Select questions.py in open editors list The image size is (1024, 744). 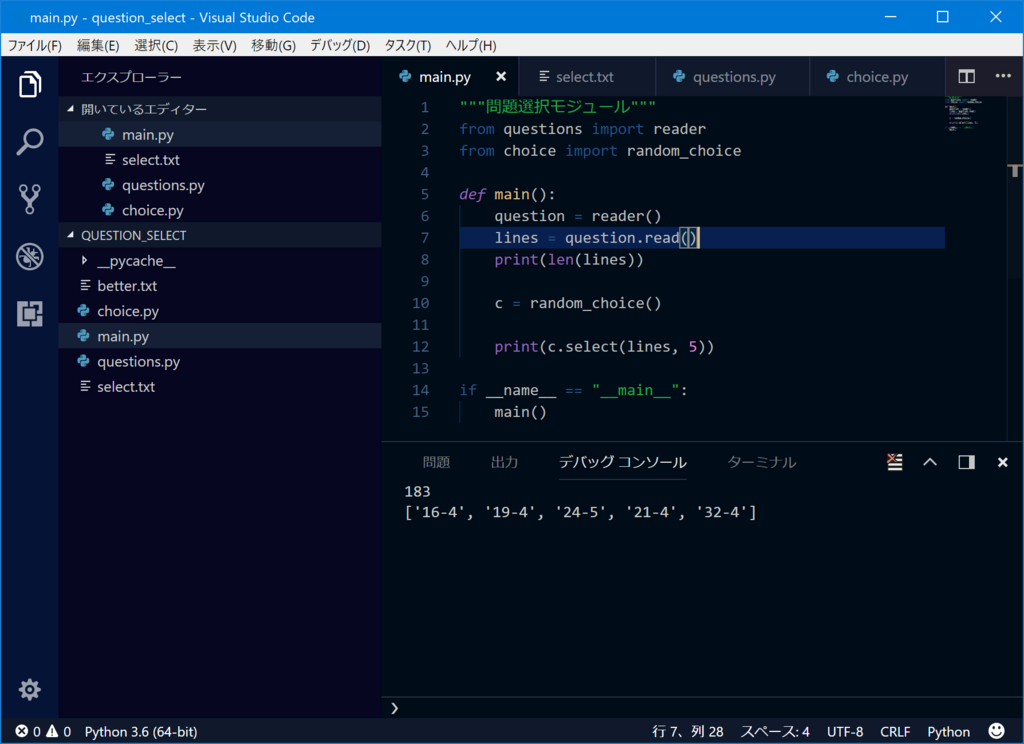[220, 185]
